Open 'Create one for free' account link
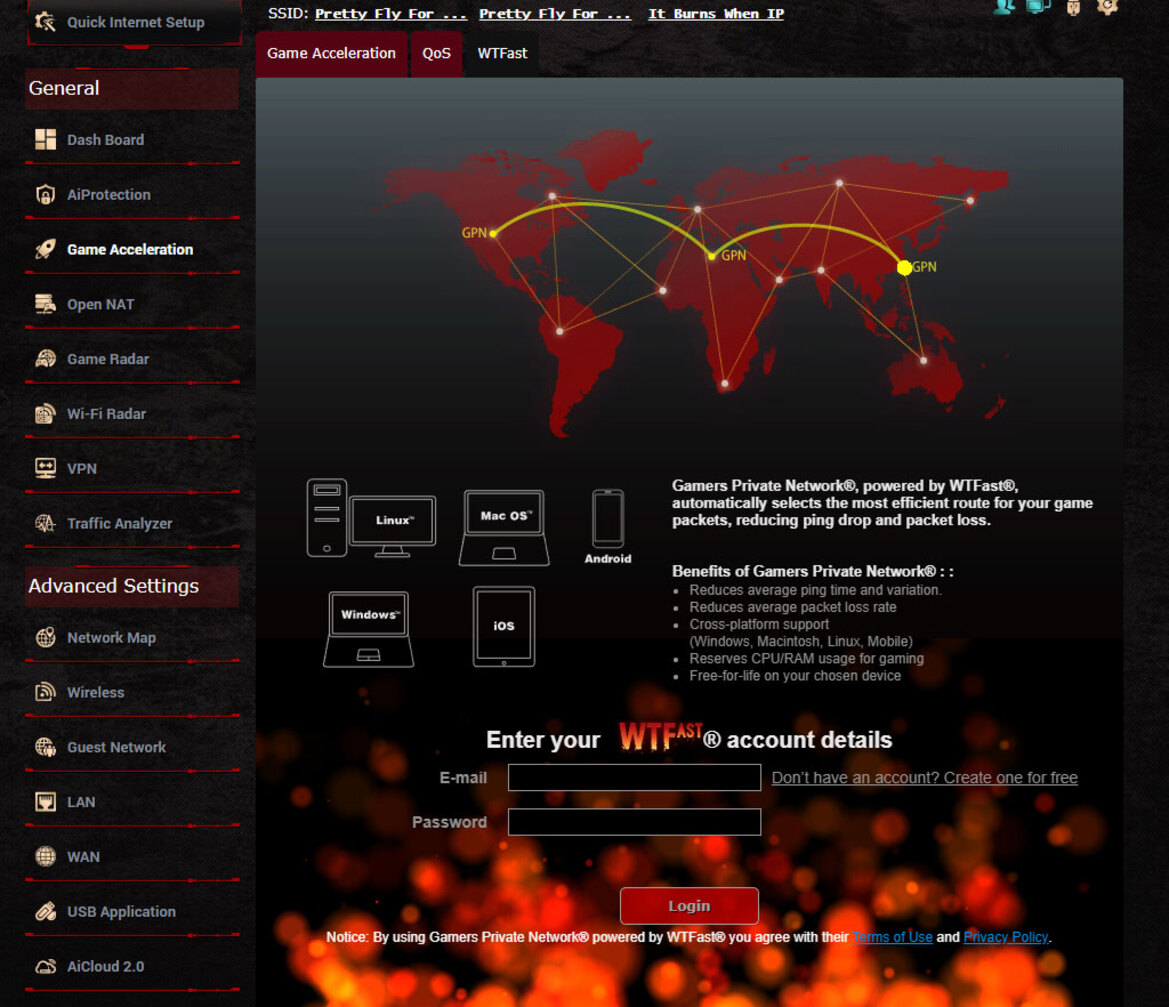Viewport: 1169px width, 1007px height. pyautogui.click(x=924, y=777)
